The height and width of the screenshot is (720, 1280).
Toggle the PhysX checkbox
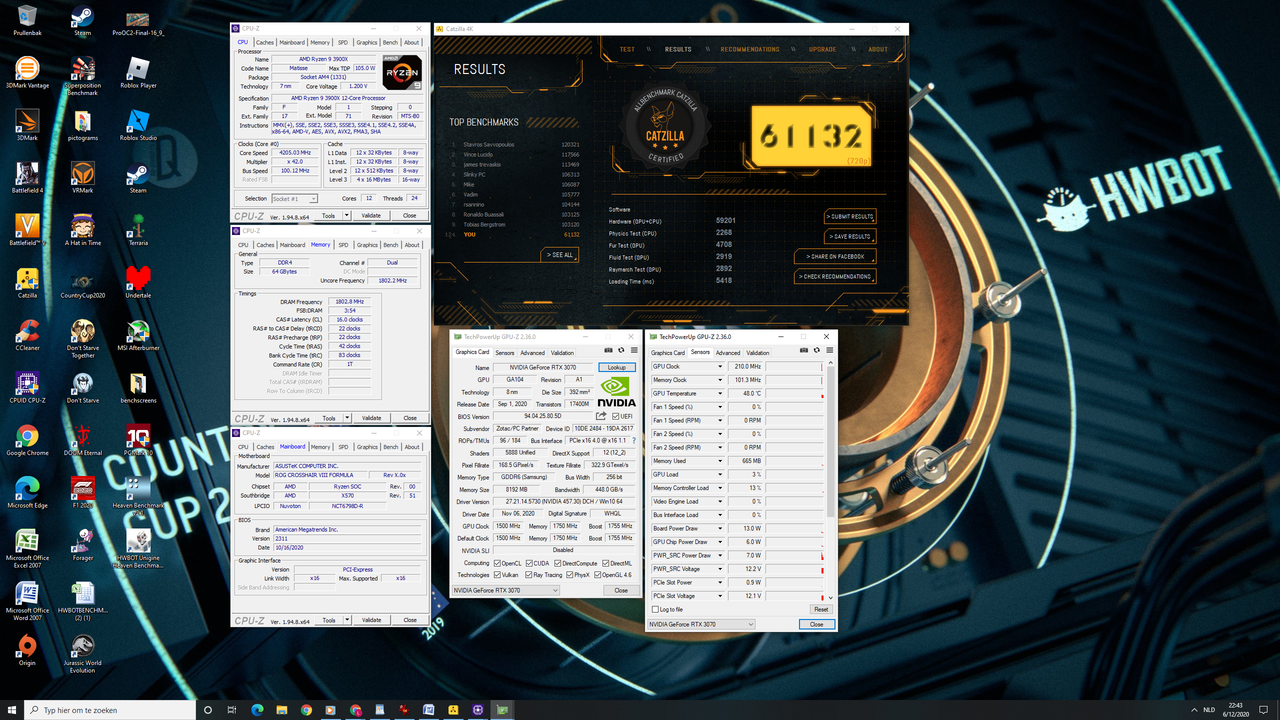click(570, 575)
